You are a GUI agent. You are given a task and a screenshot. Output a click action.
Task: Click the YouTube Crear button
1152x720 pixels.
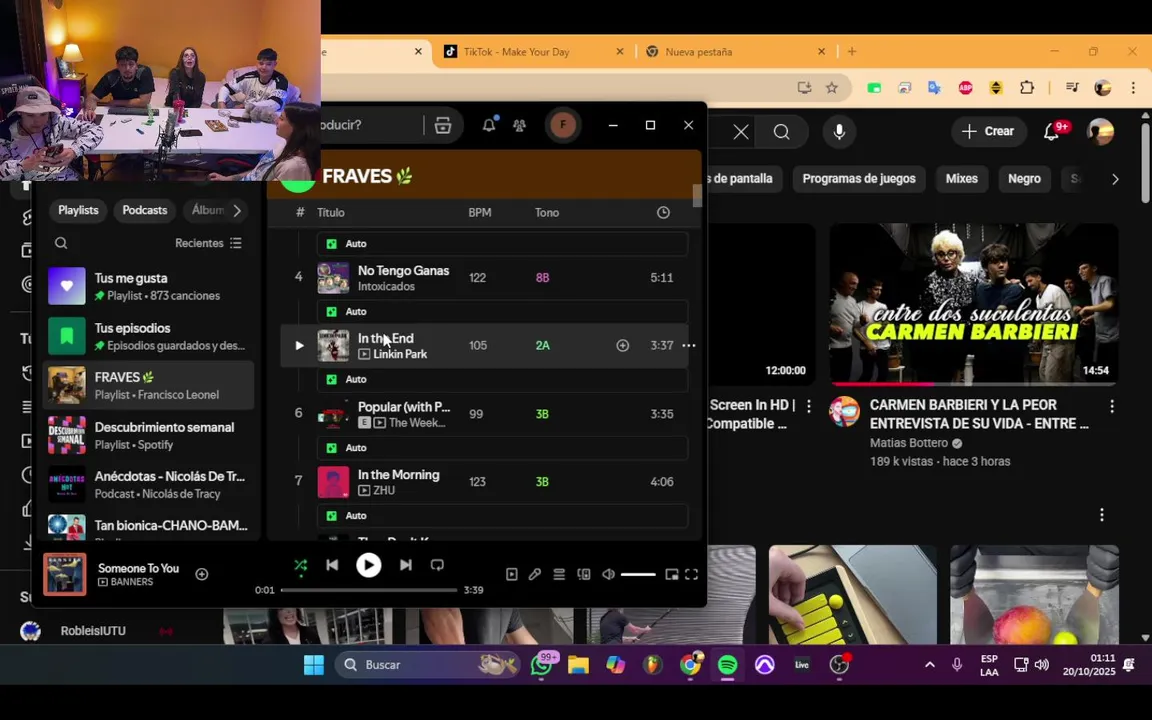click(989, 132)
